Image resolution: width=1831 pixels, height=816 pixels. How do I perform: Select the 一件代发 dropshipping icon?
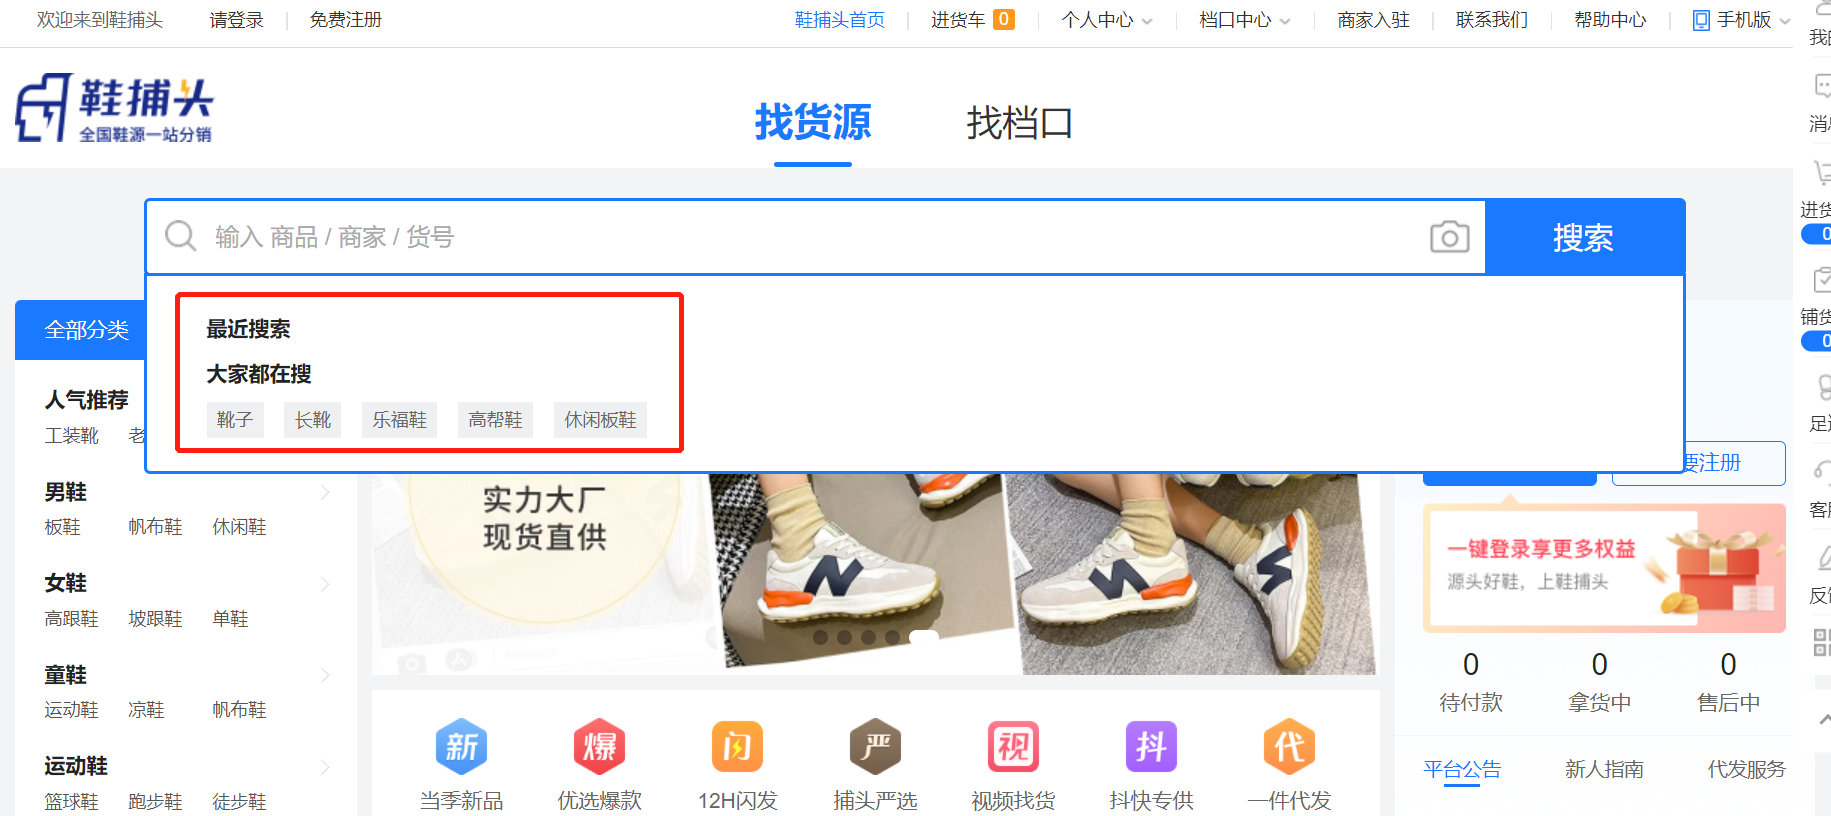(1289, 747)
